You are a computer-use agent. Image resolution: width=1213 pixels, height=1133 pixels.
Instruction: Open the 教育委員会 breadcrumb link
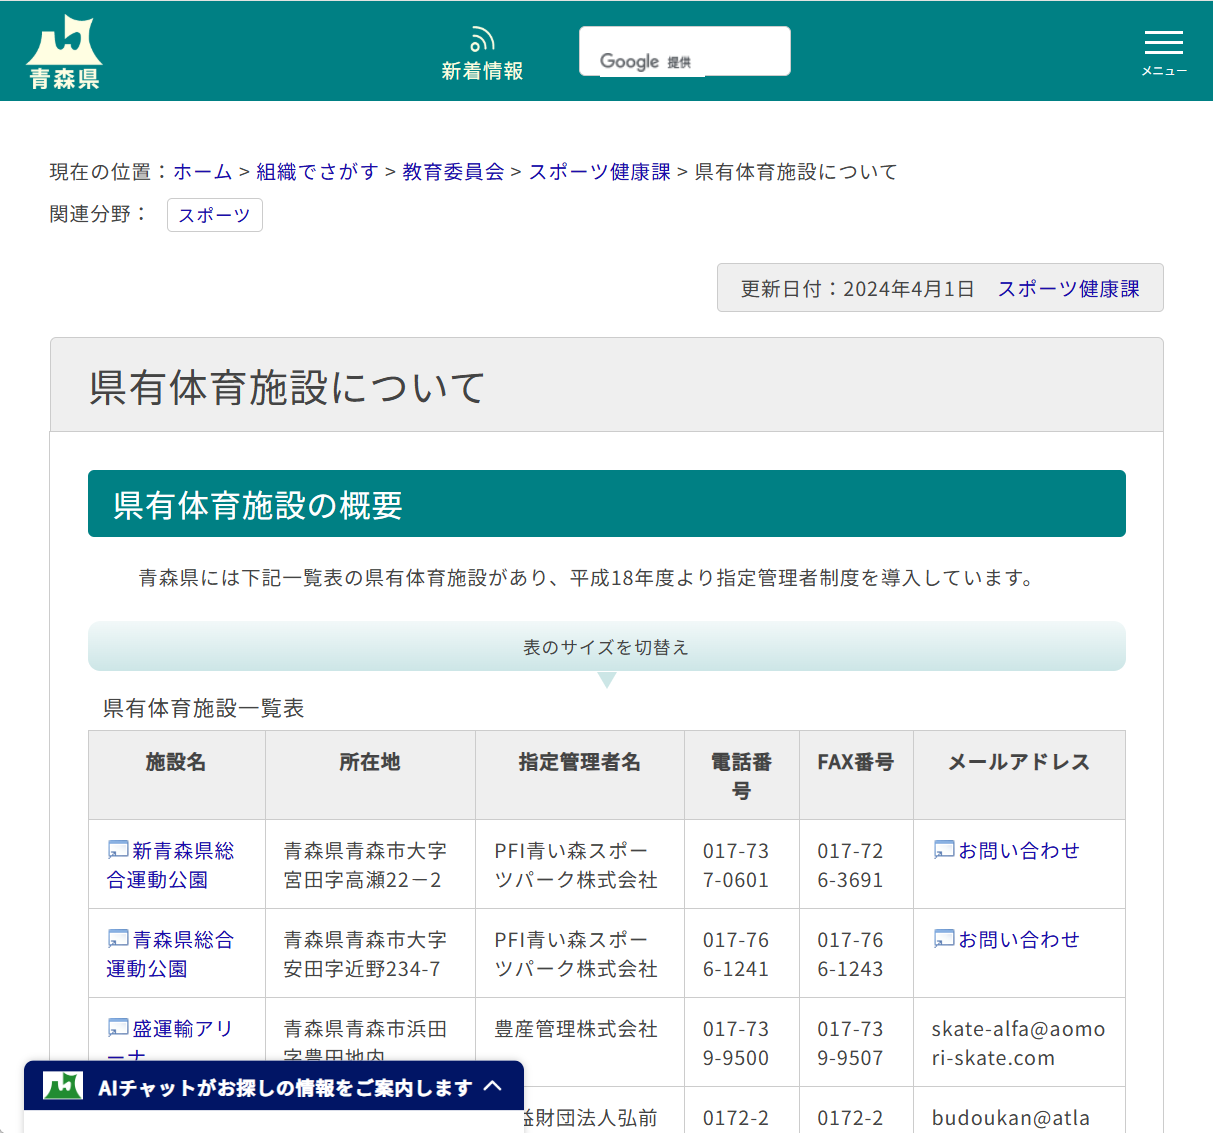(x=452, y=171)
